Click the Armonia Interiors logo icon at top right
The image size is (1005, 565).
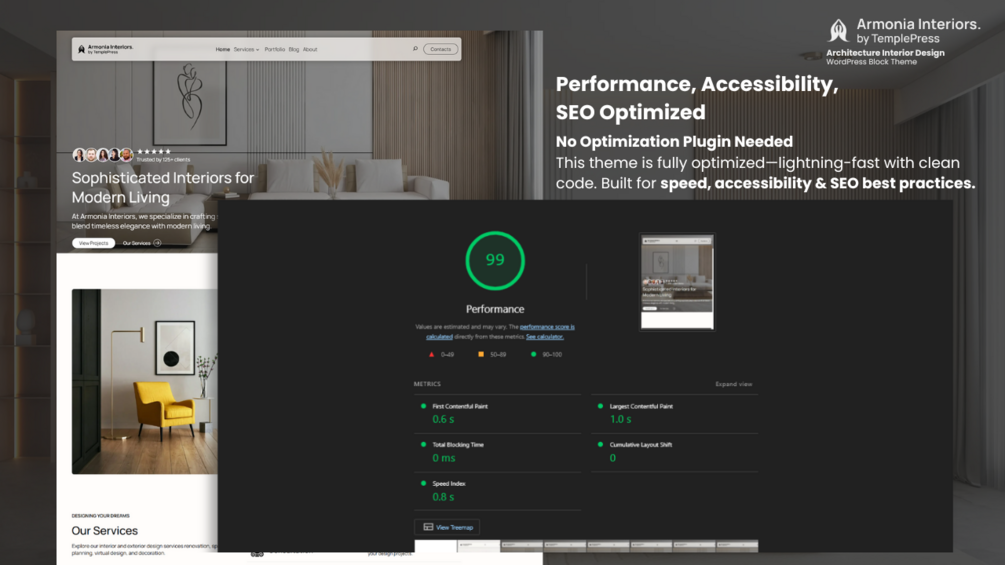[838, 30]
